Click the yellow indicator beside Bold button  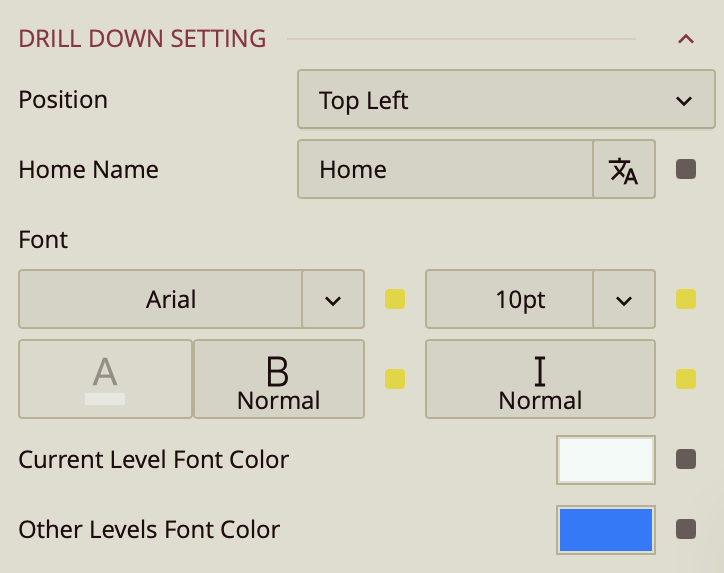coord(395,379)
